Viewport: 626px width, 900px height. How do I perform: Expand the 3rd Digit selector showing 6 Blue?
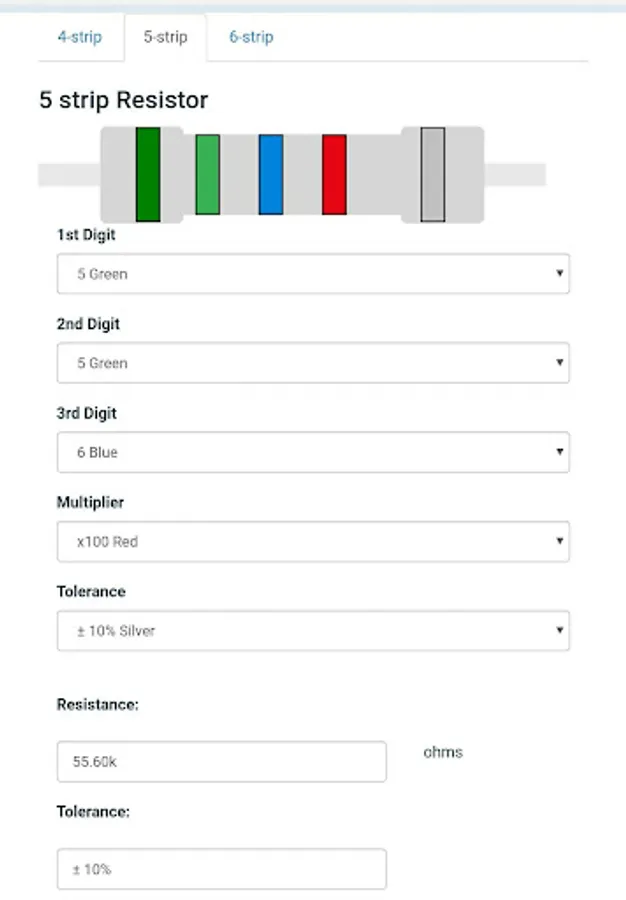313,451
